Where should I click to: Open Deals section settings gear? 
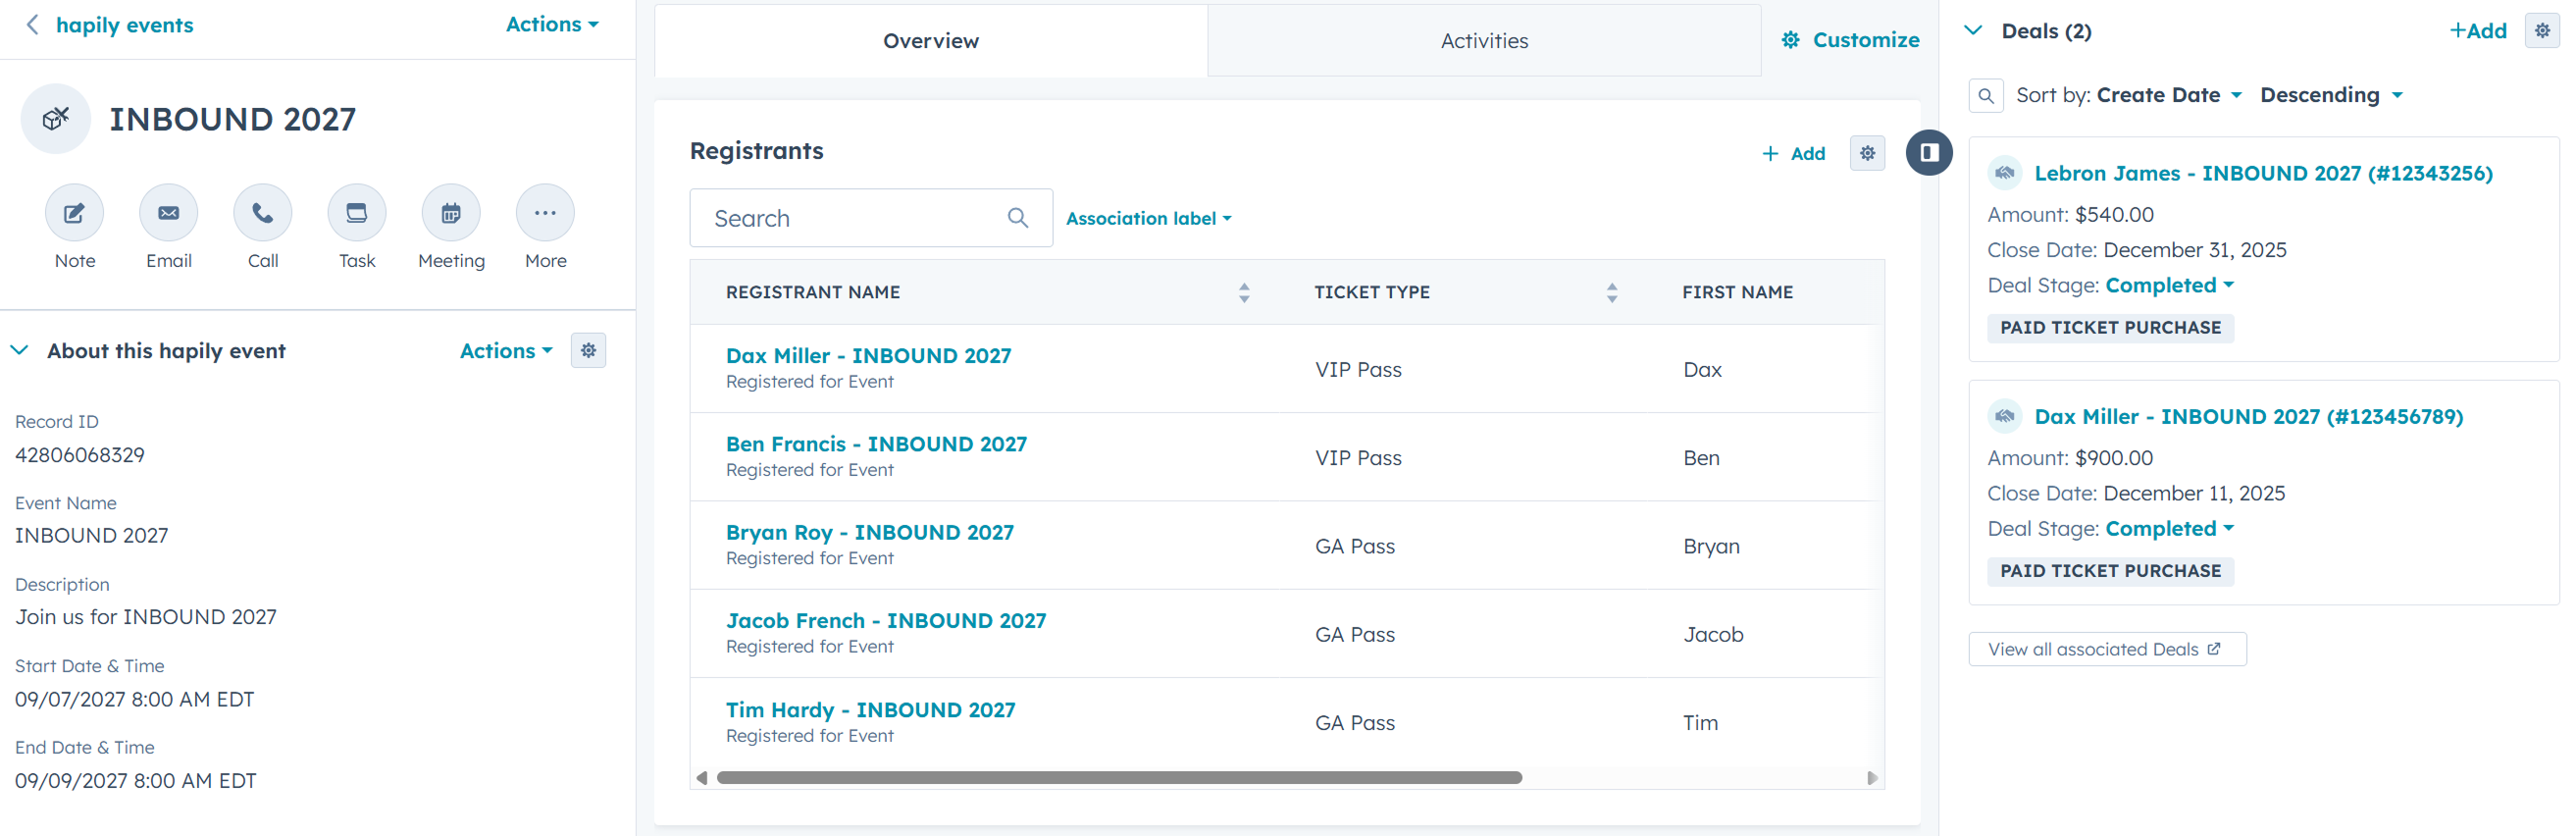[2542, 31]
